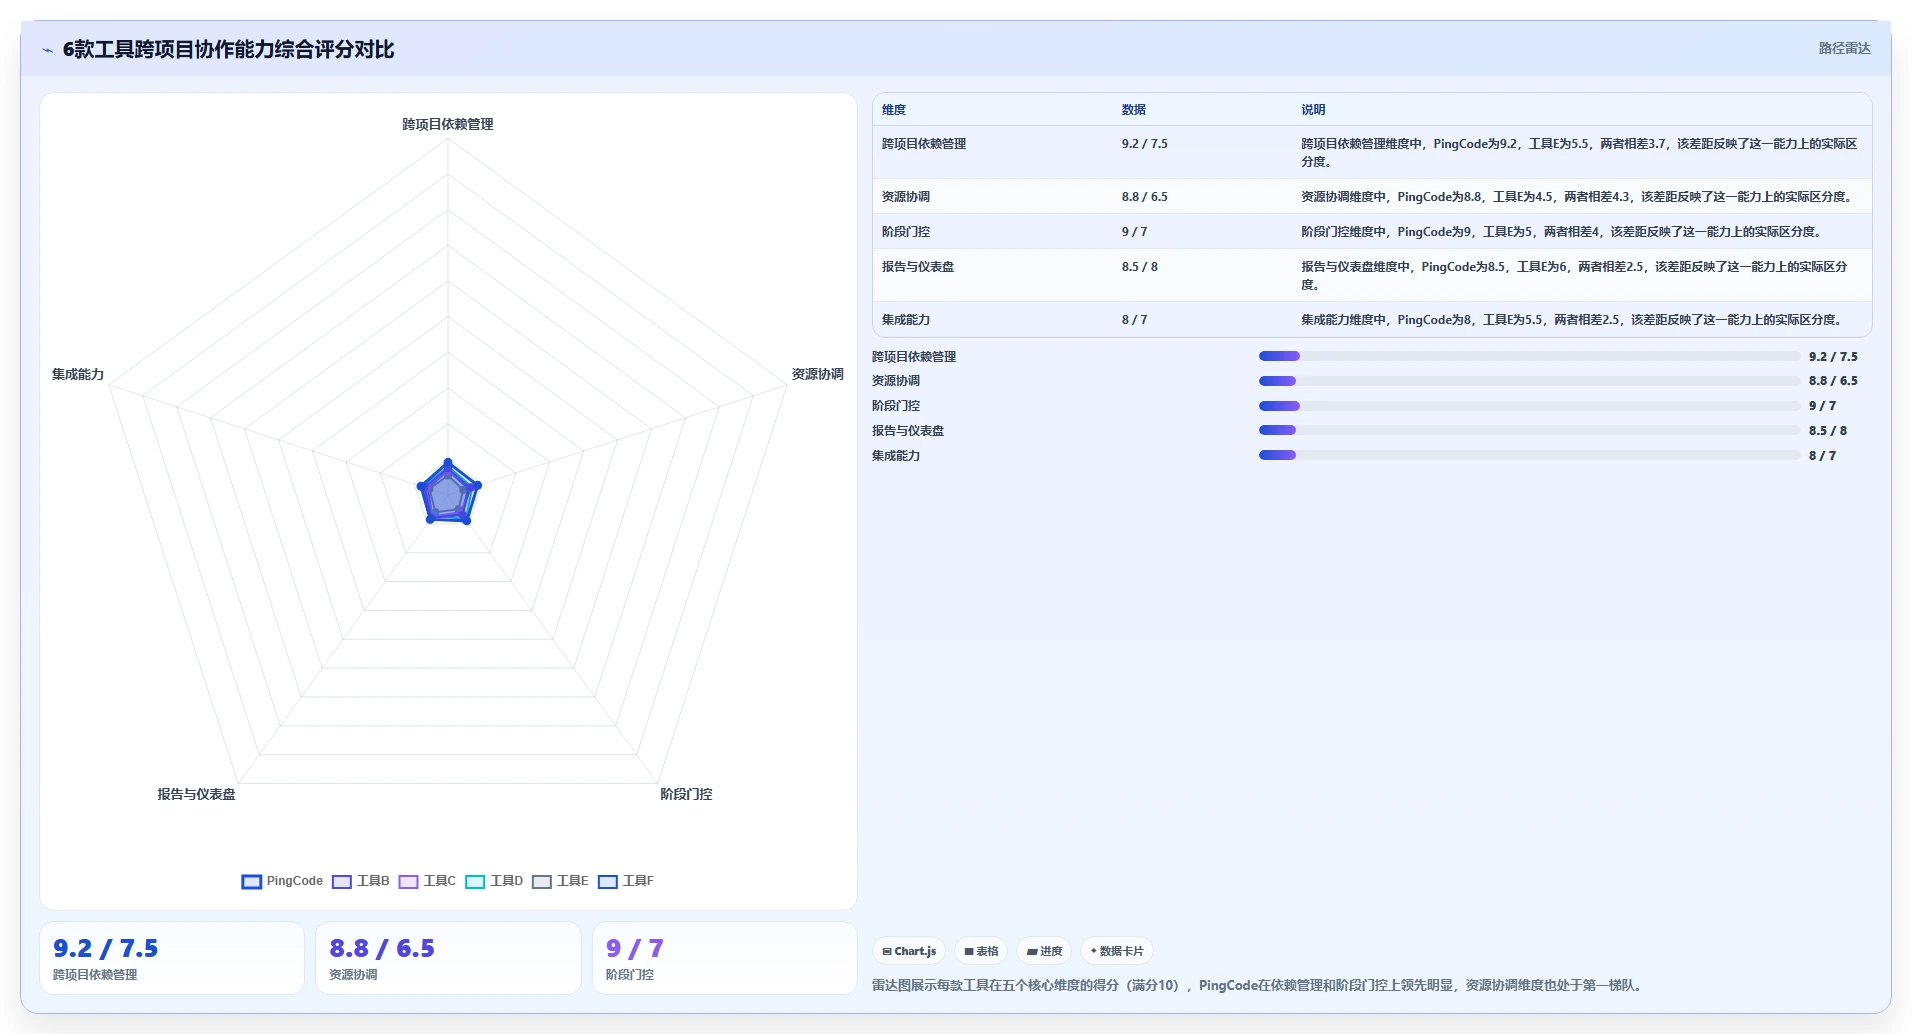Image resolution: width=1912 pixels, height=1034 pixels.
Task: Click the 进度 tag chip
Action: [x=1045, y=951]
